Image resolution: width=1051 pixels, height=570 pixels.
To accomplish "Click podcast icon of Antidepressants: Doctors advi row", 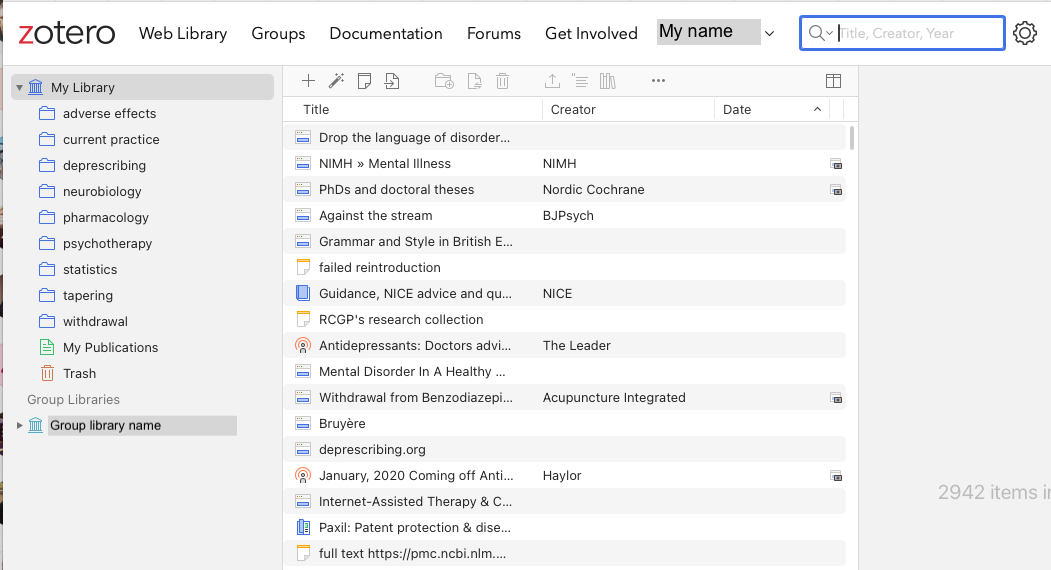I will pos(303,345).
